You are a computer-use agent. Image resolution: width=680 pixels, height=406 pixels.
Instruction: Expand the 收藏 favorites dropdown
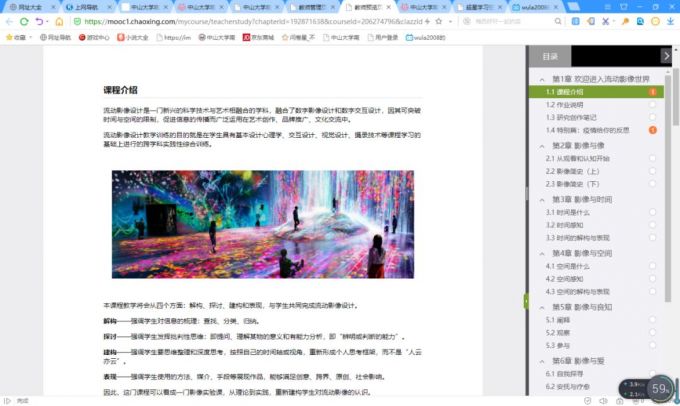coord(19,38)
